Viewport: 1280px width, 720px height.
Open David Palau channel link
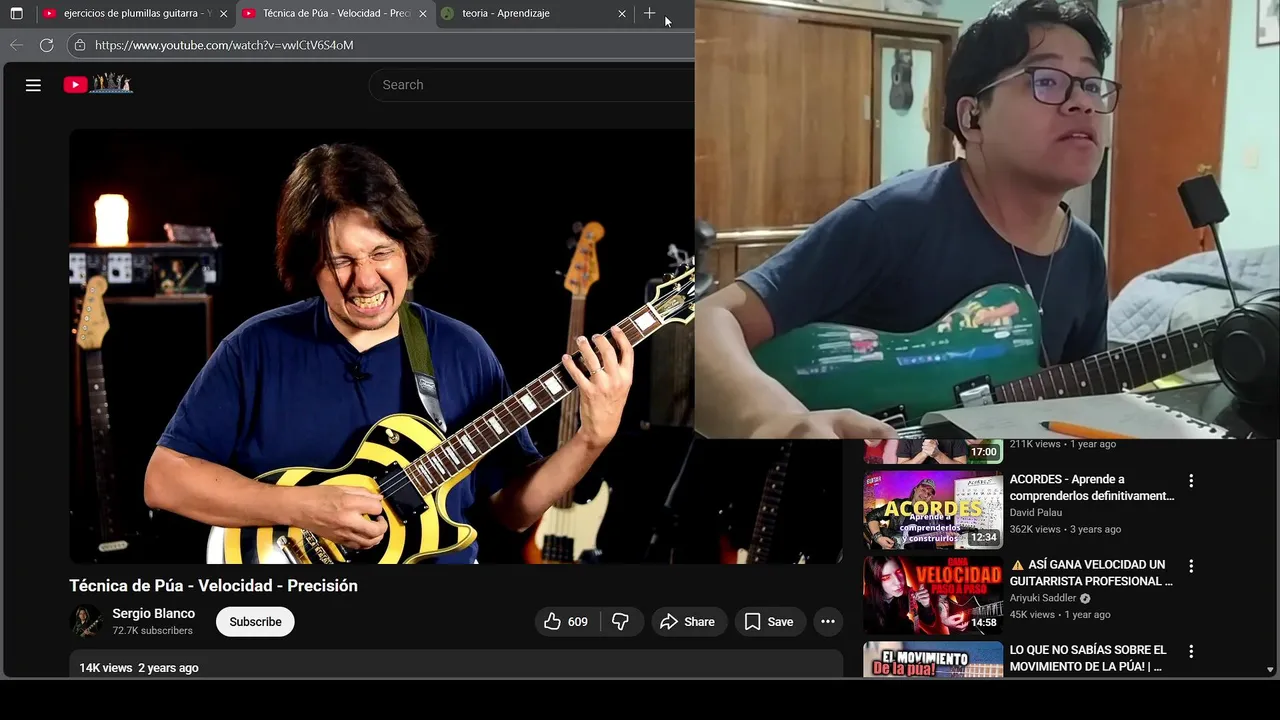pos(1035,512)
